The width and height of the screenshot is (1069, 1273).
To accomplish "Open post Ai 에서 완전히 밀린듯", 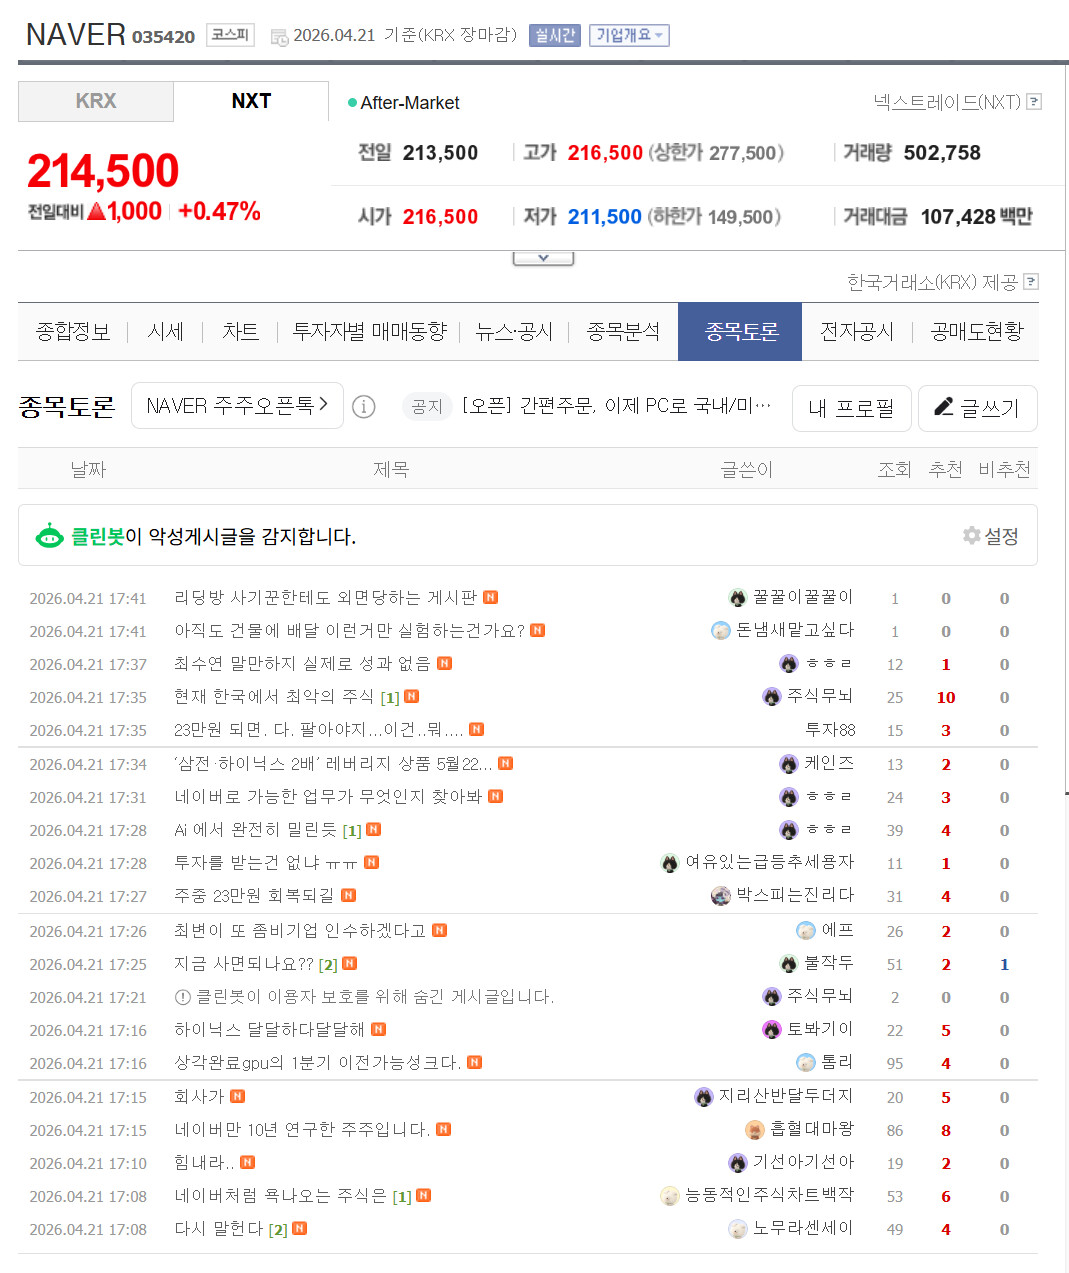I will tap(255, 829).
